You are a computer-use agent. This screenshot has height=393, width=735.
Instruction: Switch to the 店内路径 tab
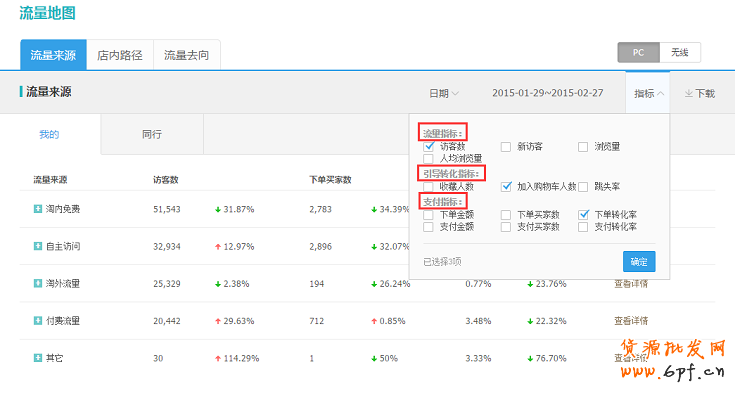click(120, 55)
